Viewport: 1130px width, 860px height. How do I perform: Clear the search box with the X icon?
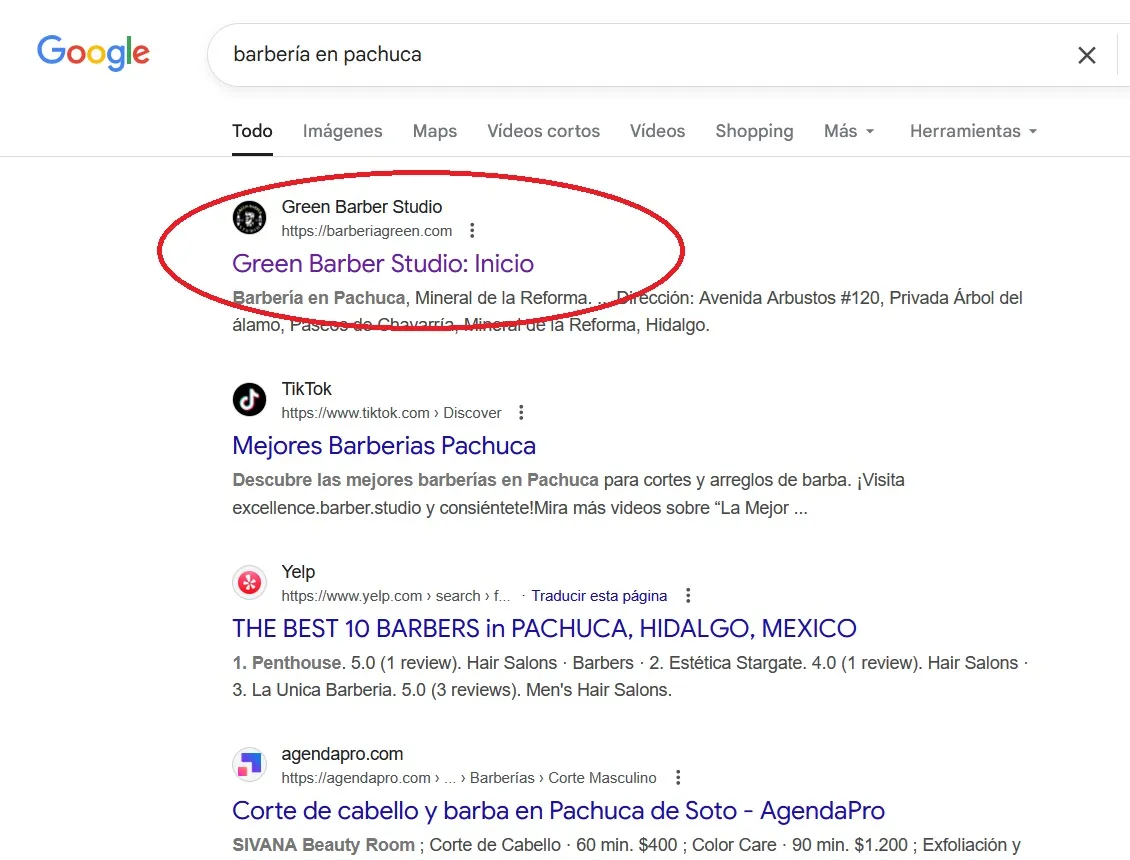click(x=1087, y=55)
